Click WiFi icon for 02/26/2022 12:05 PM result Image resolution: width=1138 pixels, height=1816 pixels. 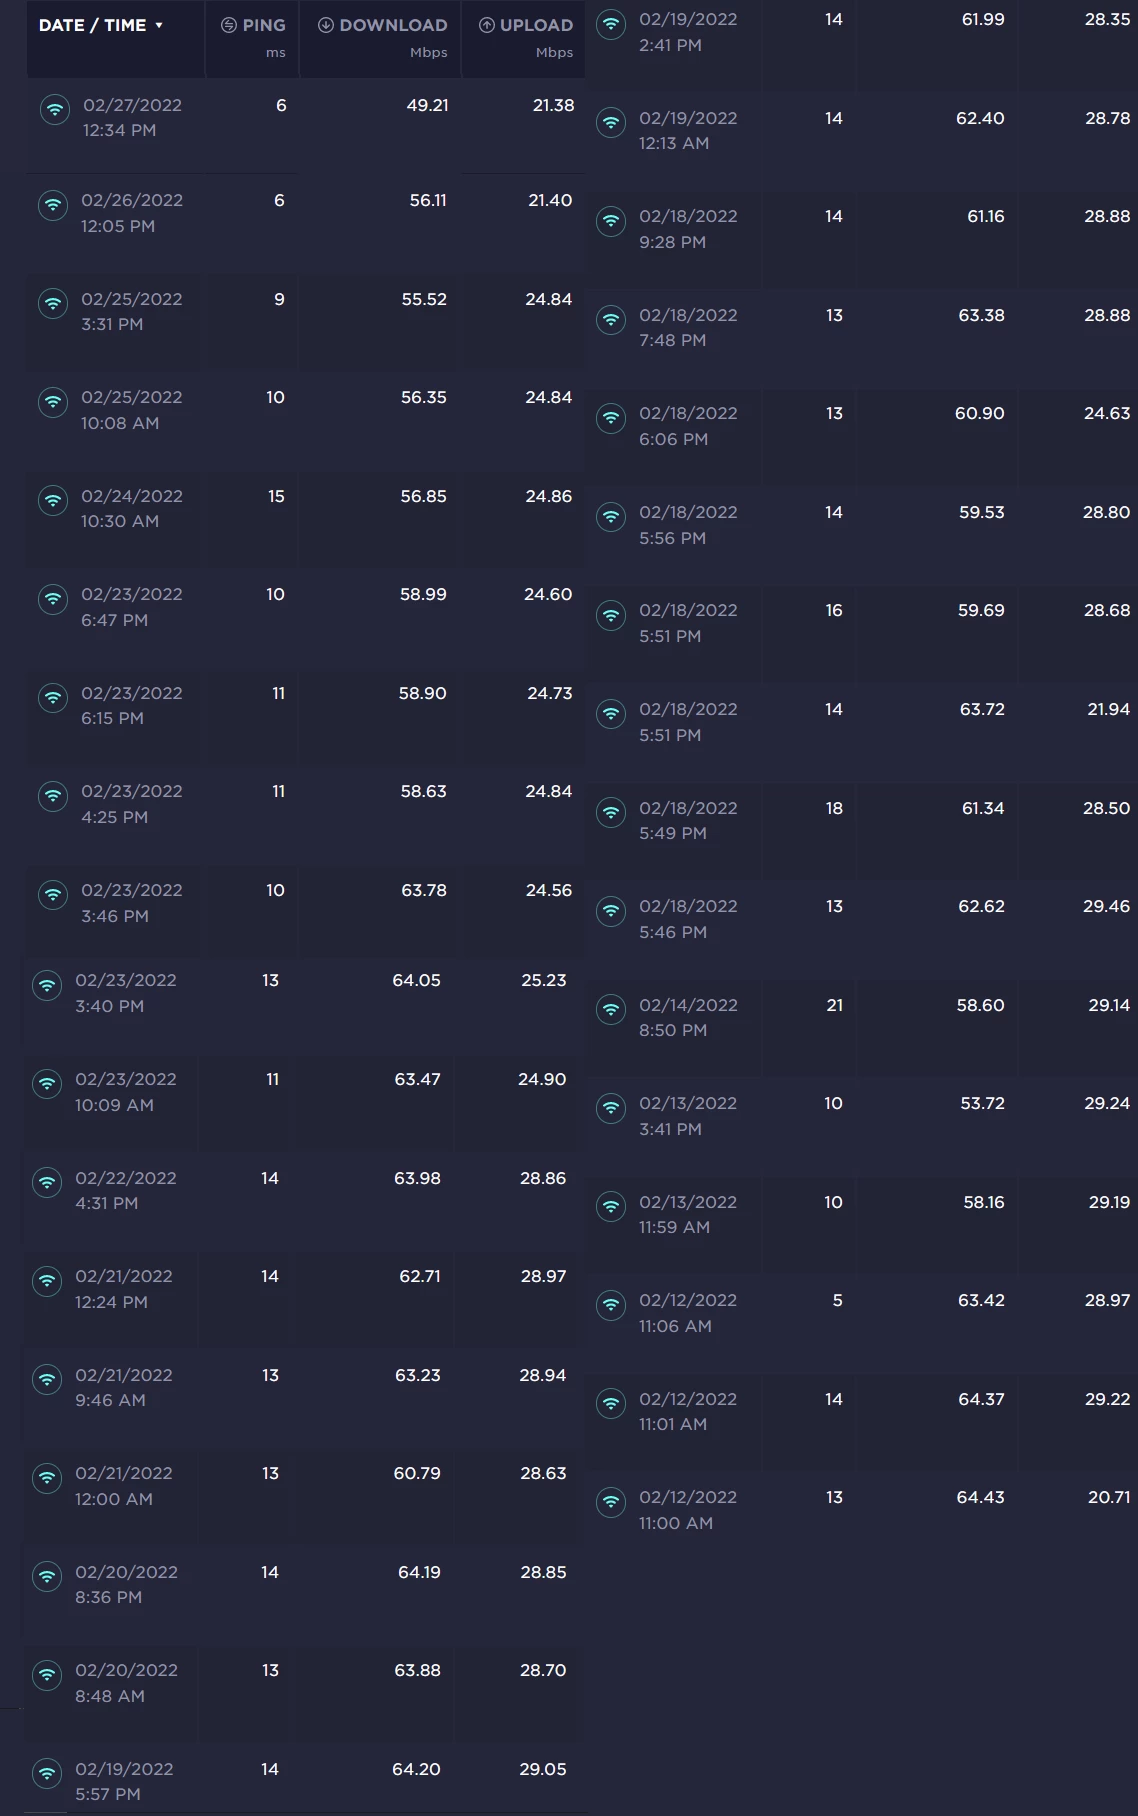(x=52, y=205)
